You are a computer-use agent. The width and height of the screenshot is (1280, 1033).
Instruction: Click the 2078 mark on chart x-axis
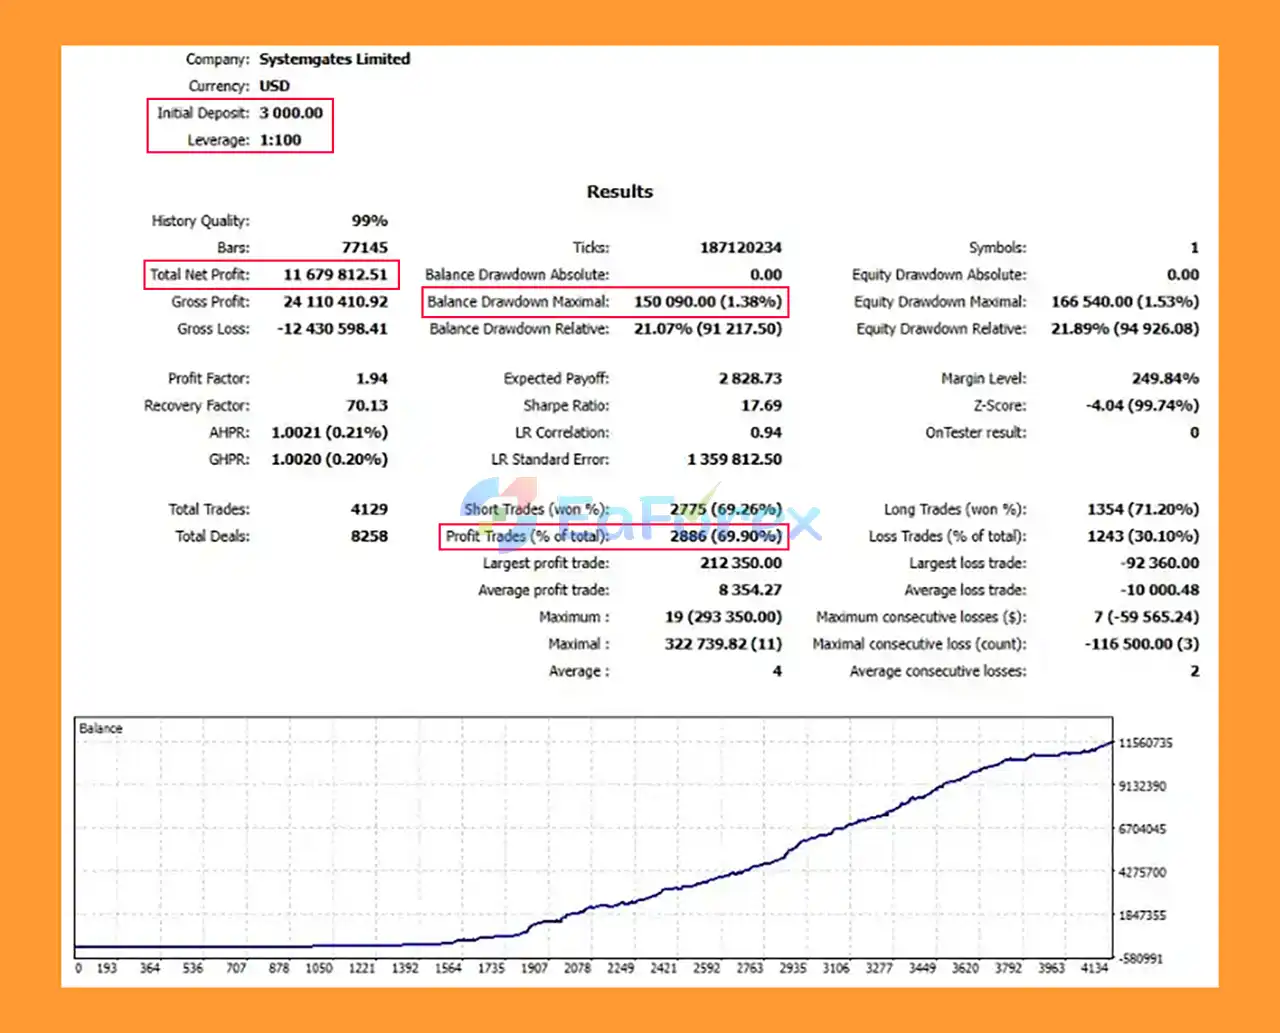pos(577,968)
